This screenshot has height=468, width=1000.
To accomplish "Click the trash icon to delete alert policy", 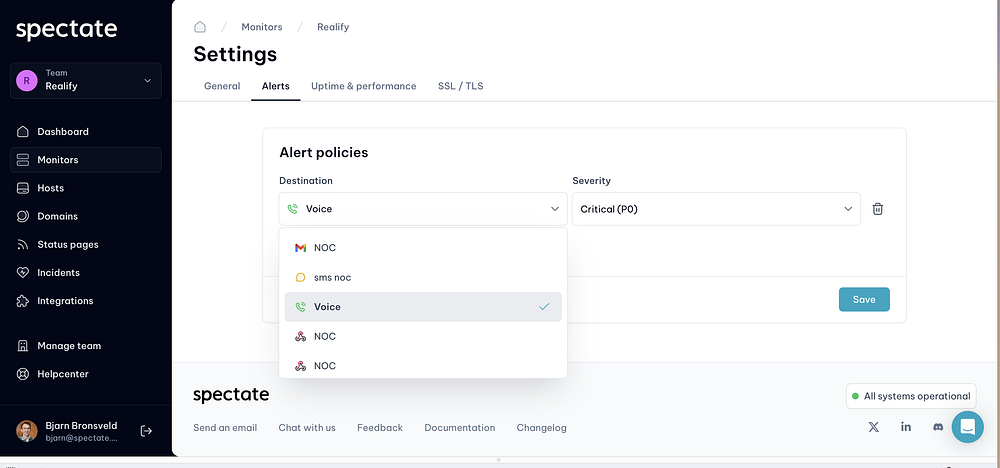I will tap(877, 209).
